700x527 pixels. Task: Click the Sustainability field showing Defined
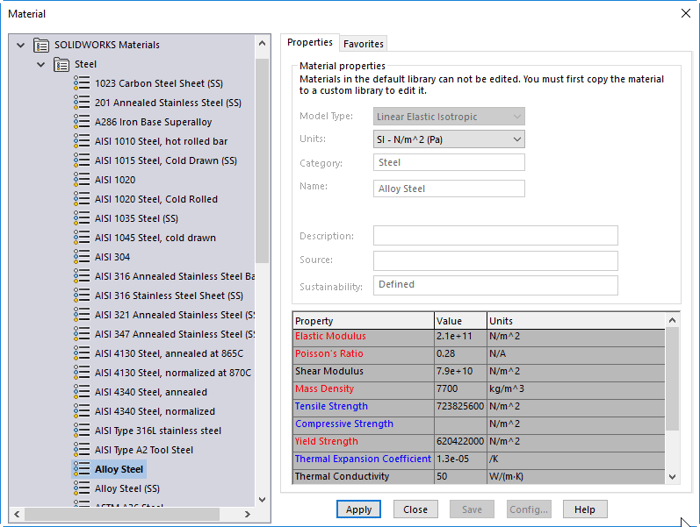tap(496, 285)
